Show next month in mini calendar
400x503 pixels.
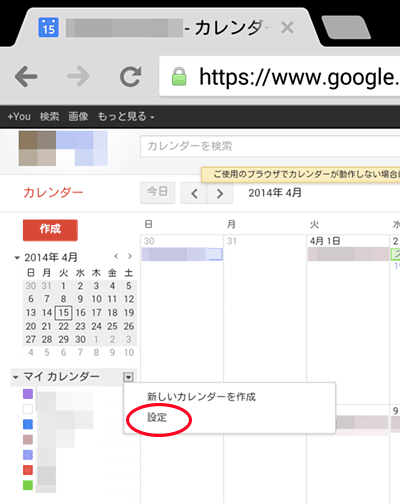click(130, 256)
